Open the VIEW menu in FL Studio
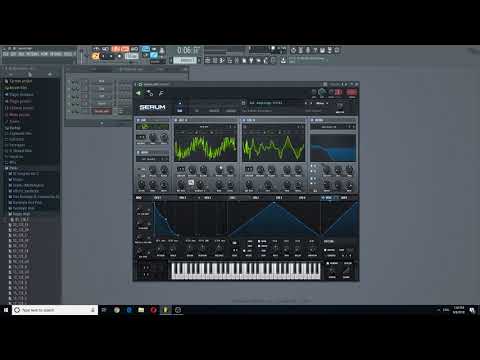This screenshot has height=360, width=480. click(x=44, y=54)
